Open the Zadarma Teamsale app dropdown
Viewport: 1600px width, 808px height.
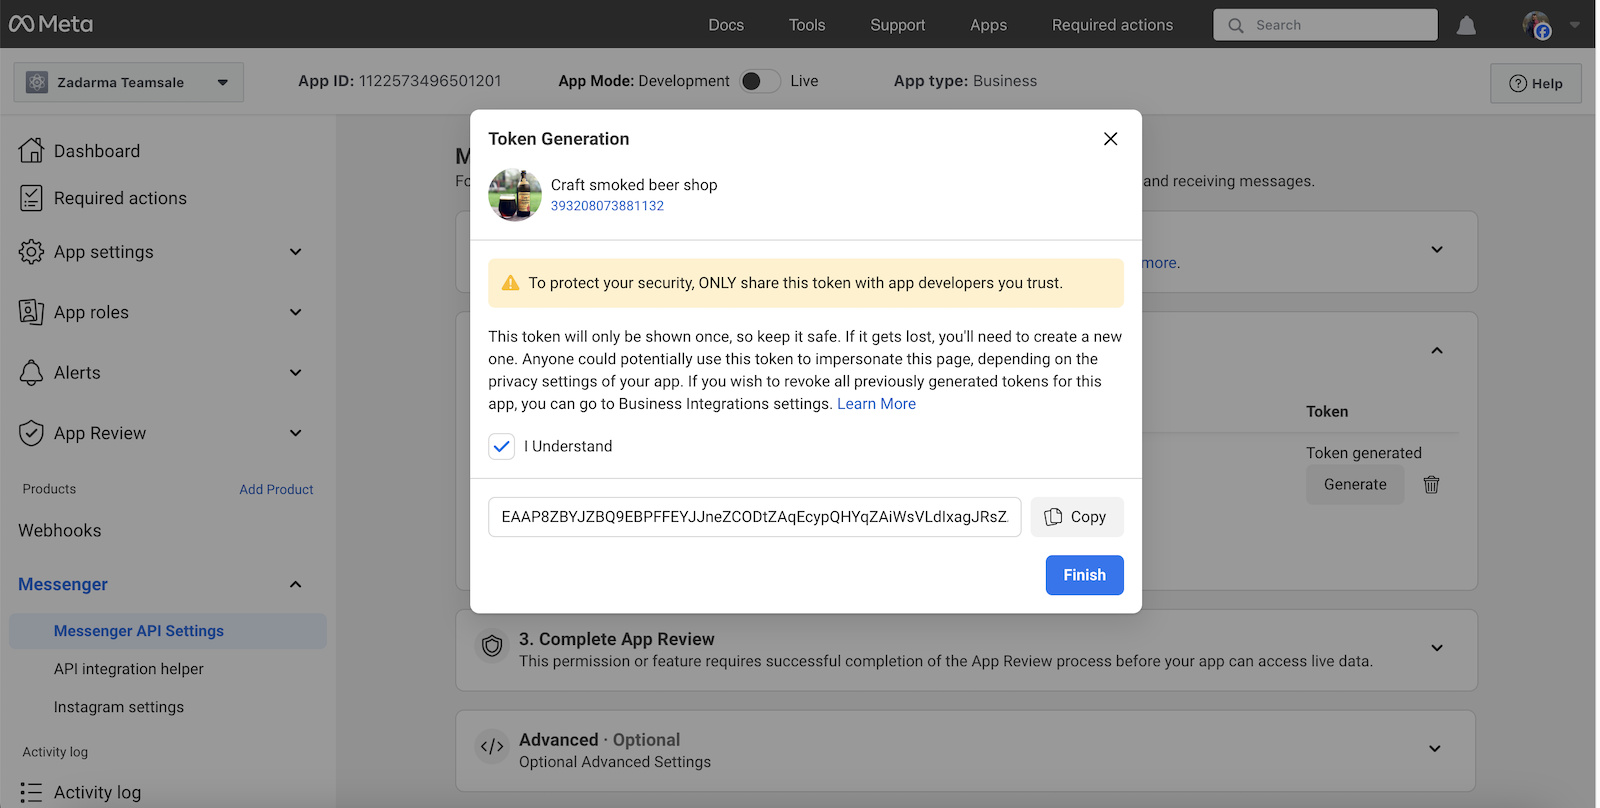coord(128,82)
